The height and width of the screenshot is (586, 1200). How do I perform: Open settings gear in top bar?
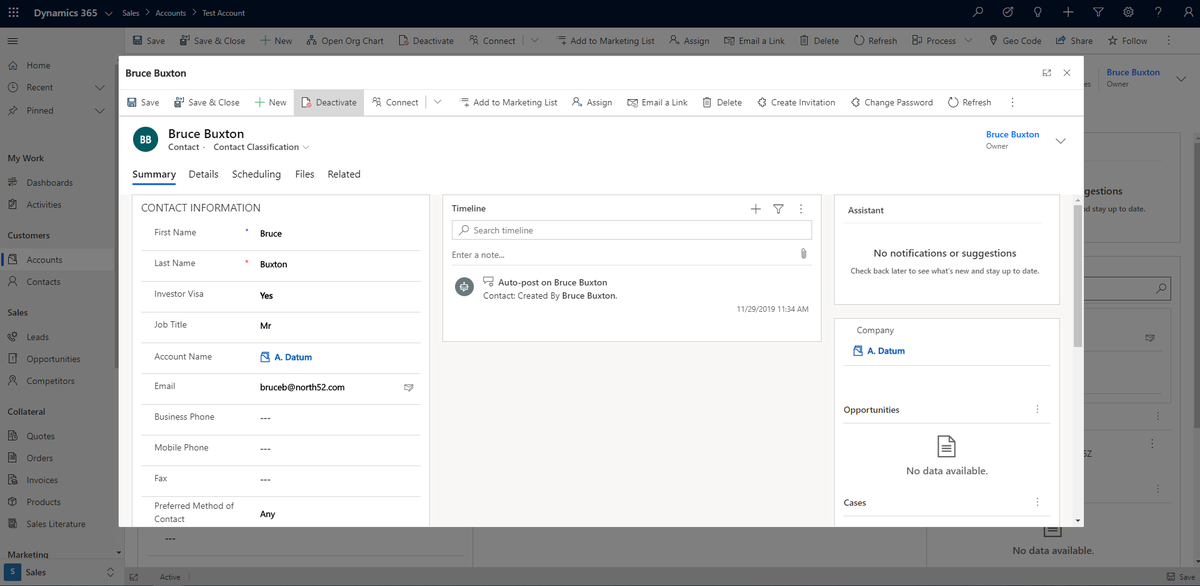point(1128,13)
